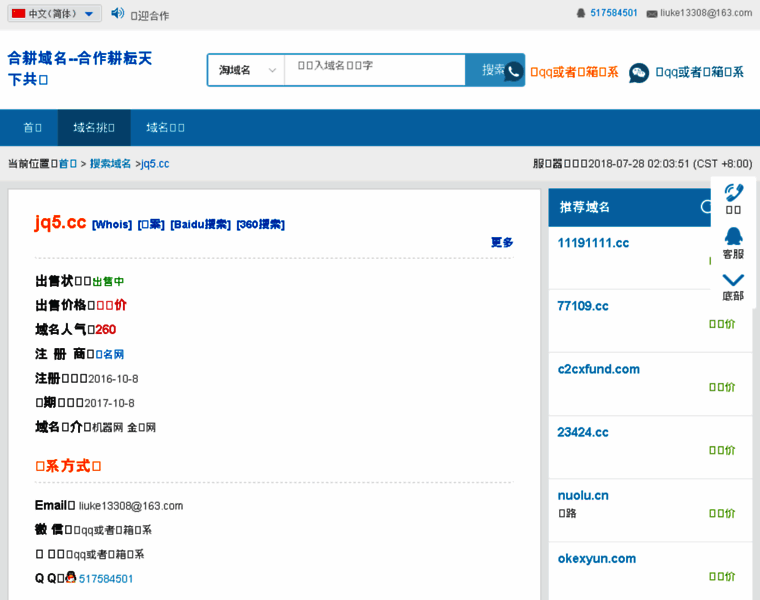
Task: Click the registrar 名网 link
Action: [110, 354]
